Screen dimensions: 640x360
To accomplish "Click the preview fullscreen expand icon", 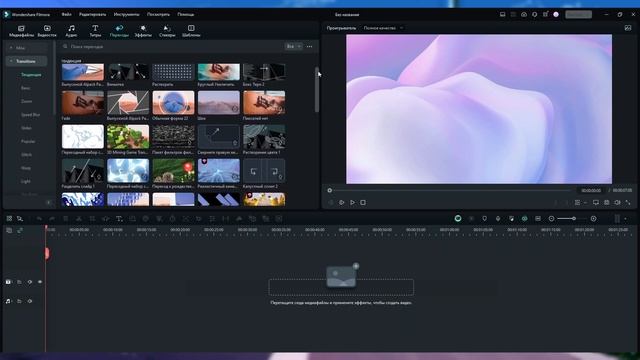I will (628, 202).
